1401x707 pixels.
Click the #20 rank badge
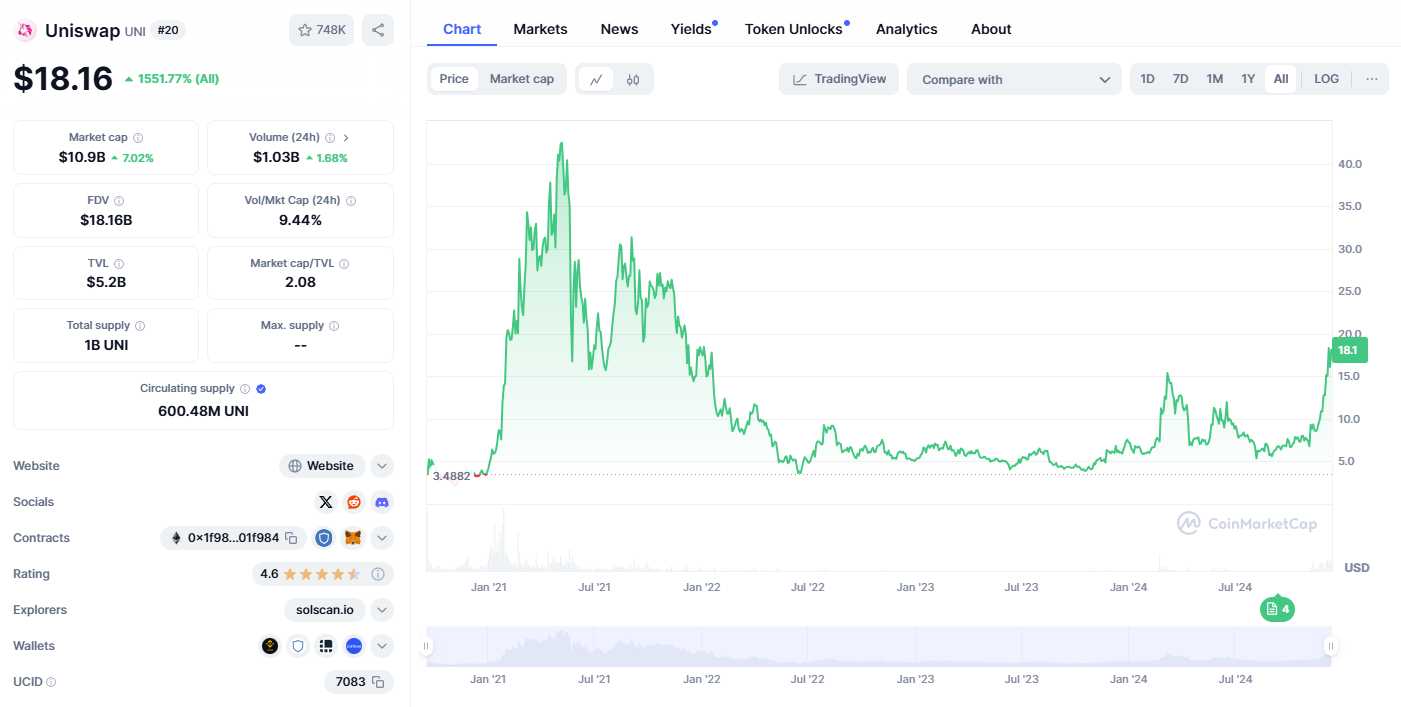168,30
